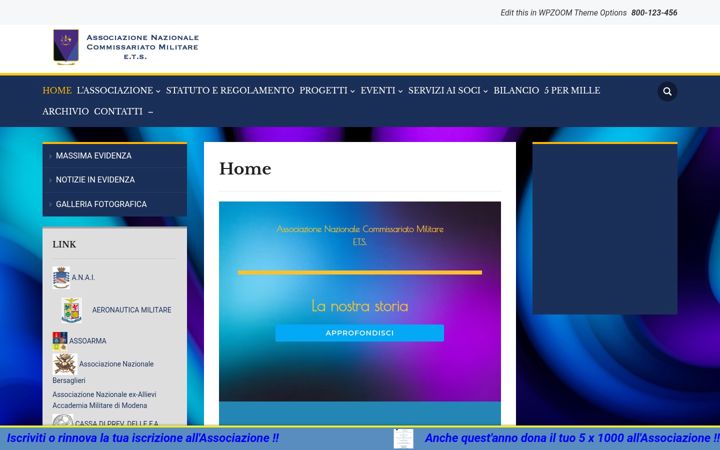Click the Approfondisci button

point(360,333)
